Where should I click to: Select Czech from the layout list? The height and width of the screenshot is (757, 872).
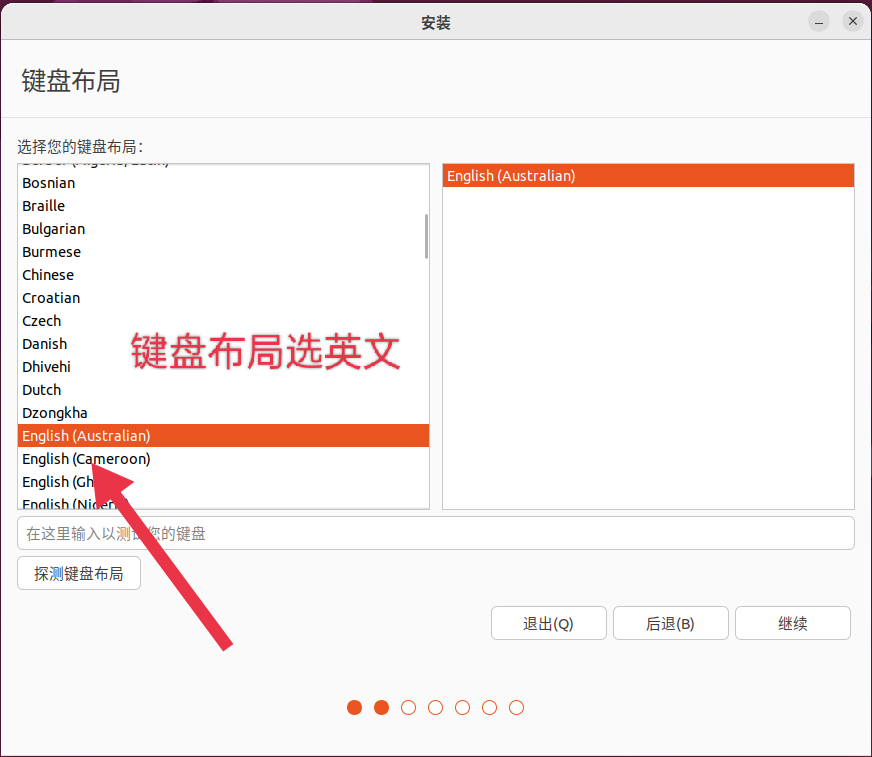41,321
